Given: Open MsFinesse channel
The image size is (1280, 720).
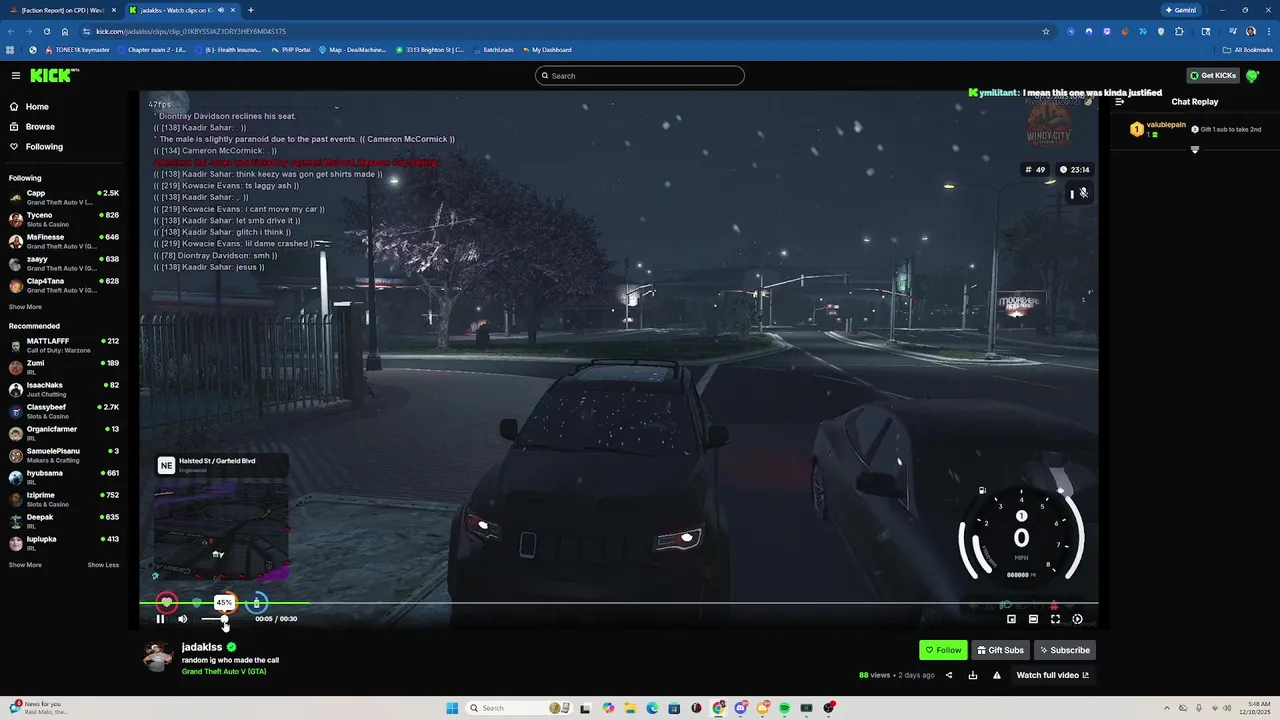Looking at the screenshot, I should click(x=64, y=241).
